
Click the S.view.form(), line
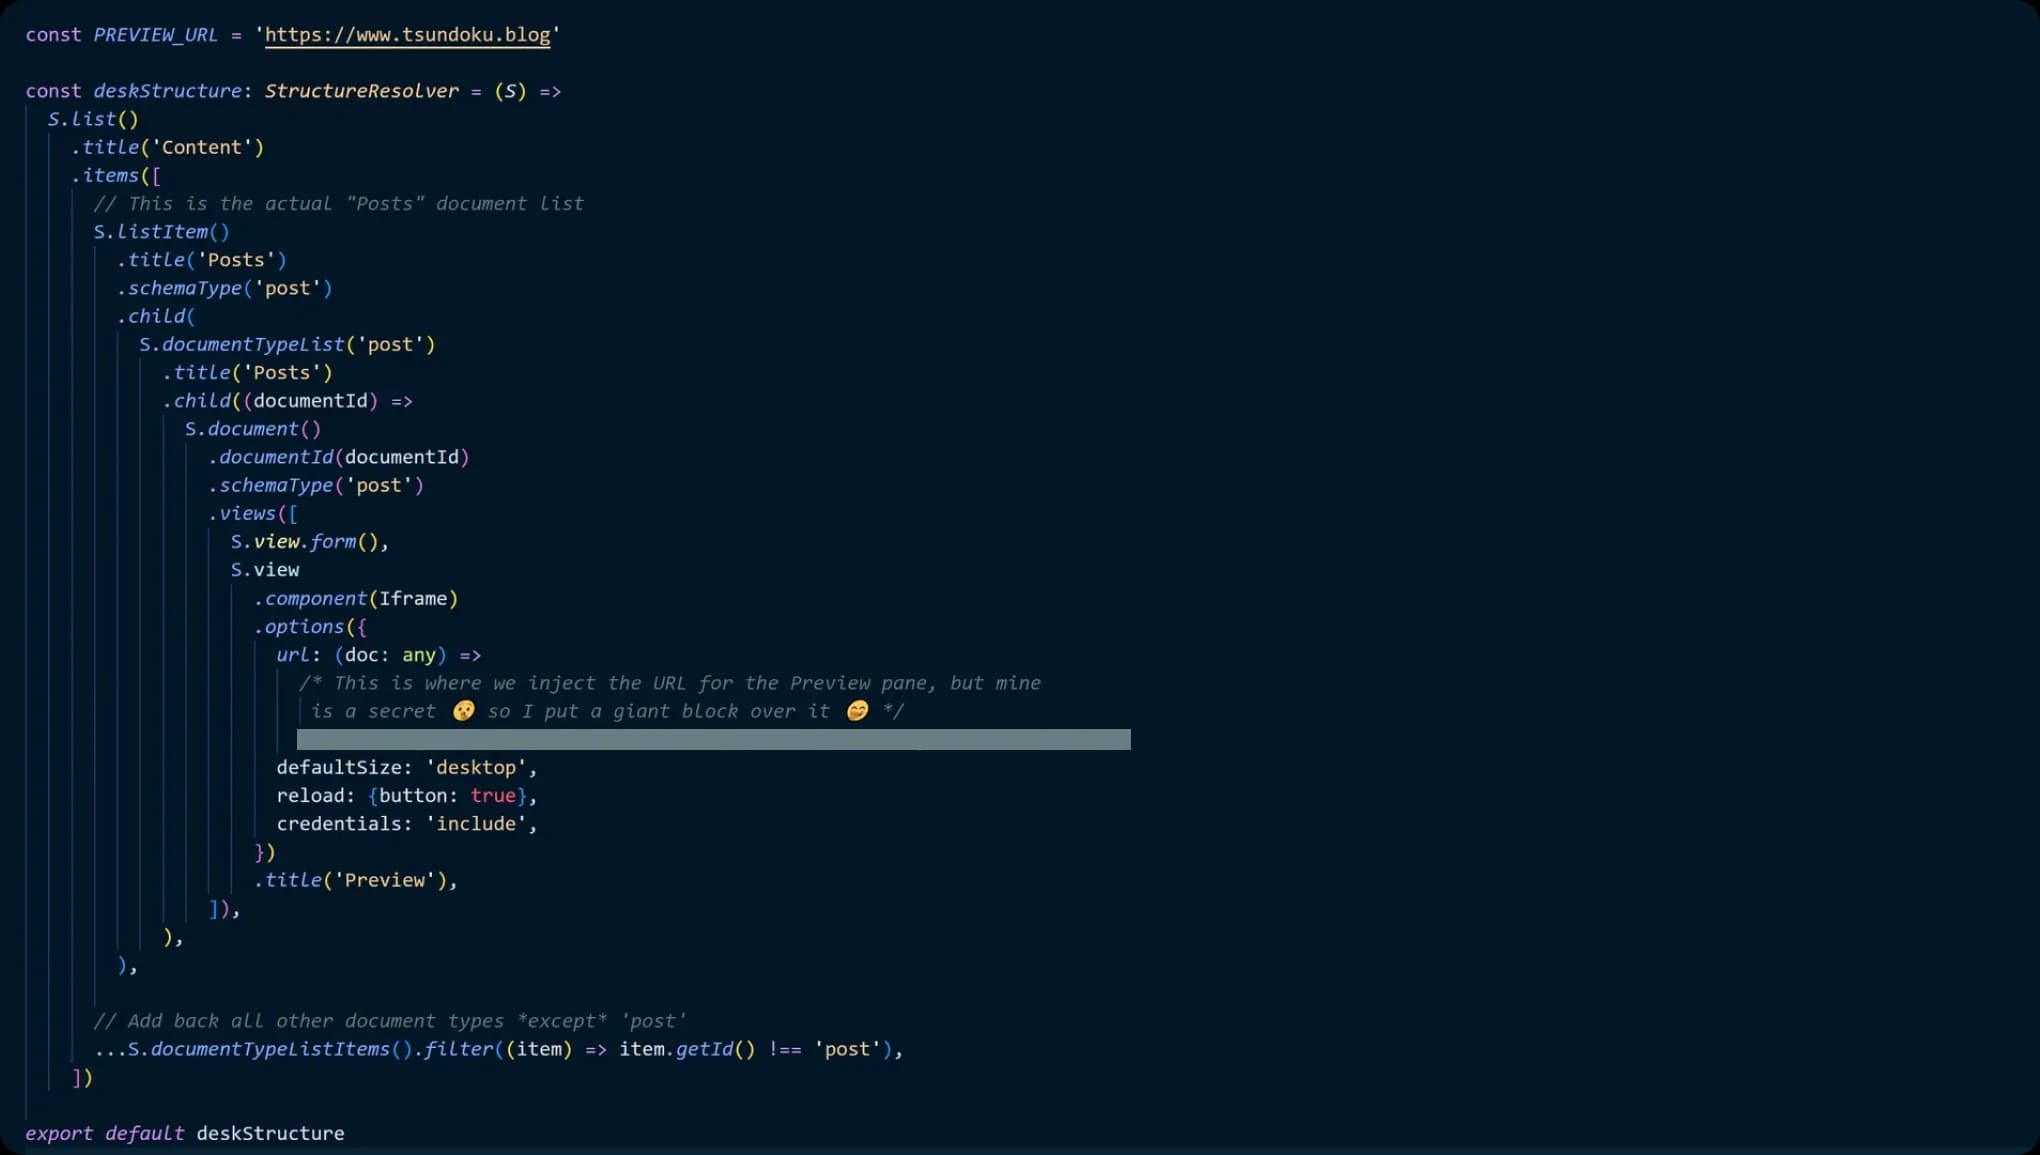[310, 541]
